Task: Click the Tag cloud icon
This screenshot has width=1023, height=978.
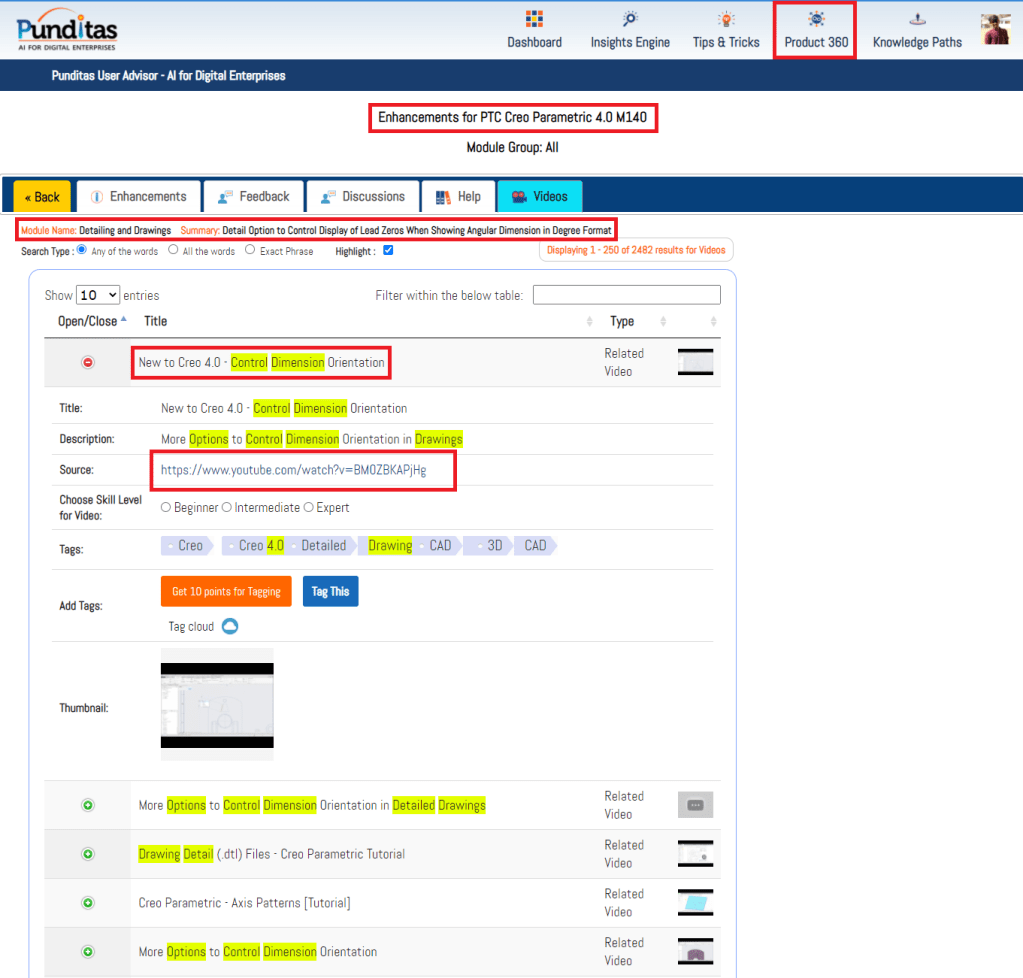Action: pyautogui.click(x=230, y=627)
